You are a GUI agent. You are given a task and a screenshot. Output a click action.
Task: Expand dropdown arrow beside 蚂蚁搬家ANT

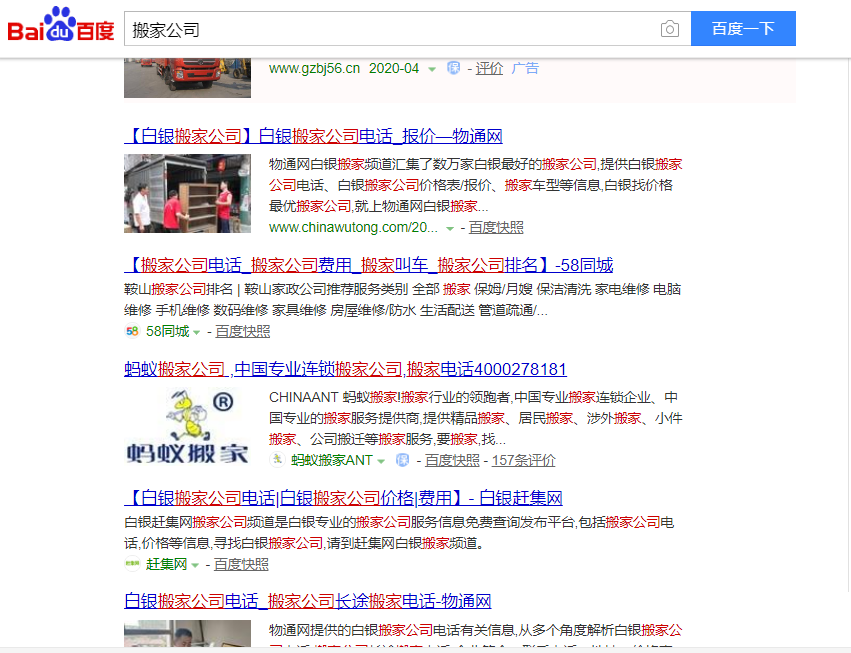pyautogui.click(x=381, y=461)
